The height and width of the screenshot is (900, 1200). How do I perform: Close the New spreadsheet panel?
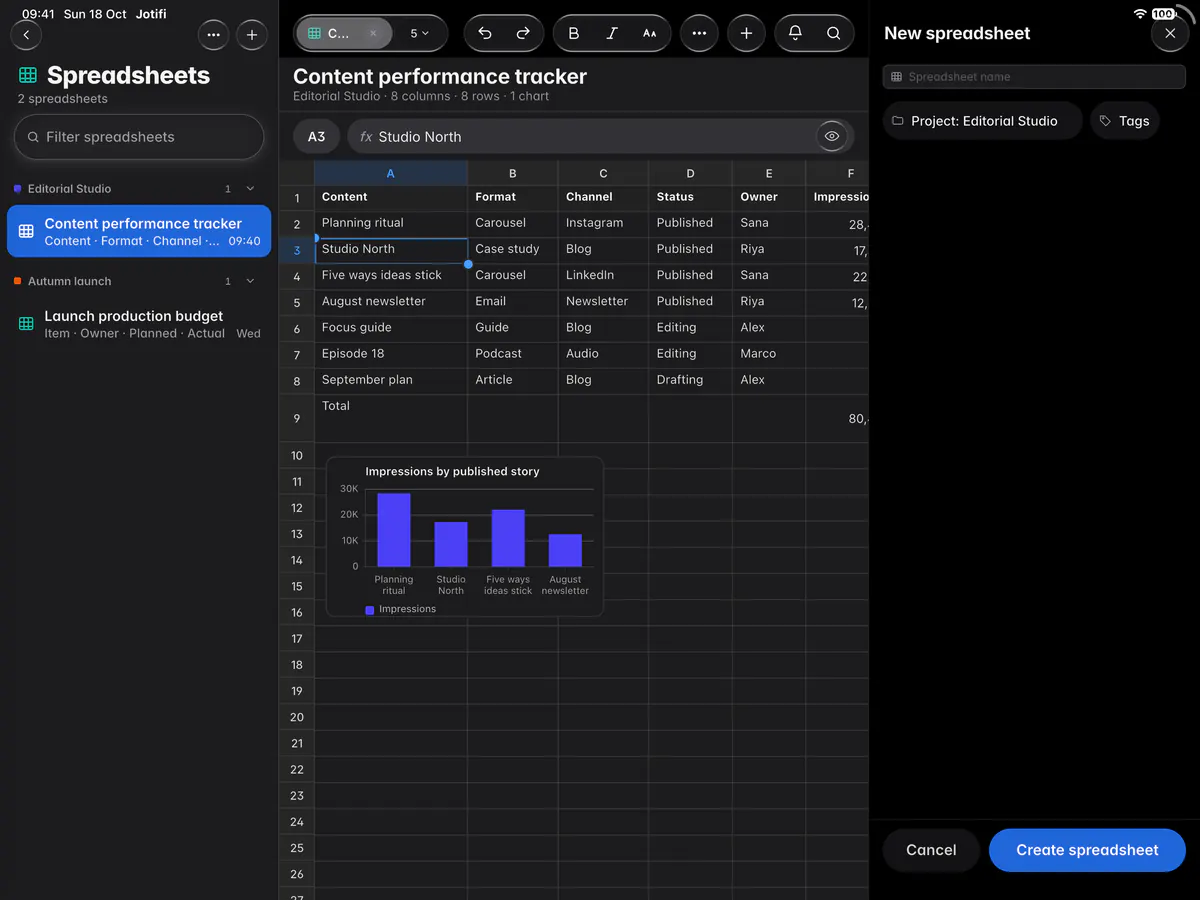(x=1170, y=33)
